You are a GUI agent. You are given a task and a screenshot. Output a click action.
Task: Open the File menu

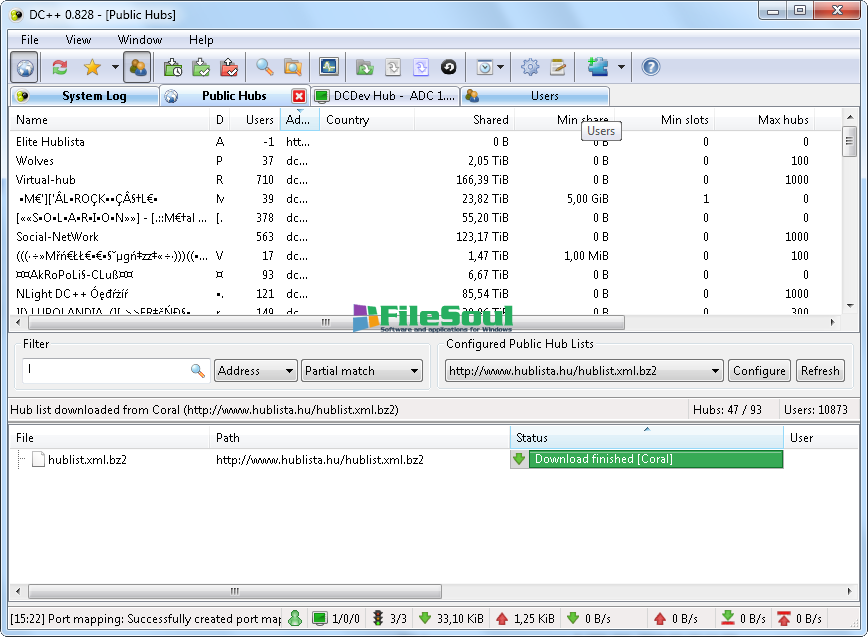coord(30,40)
